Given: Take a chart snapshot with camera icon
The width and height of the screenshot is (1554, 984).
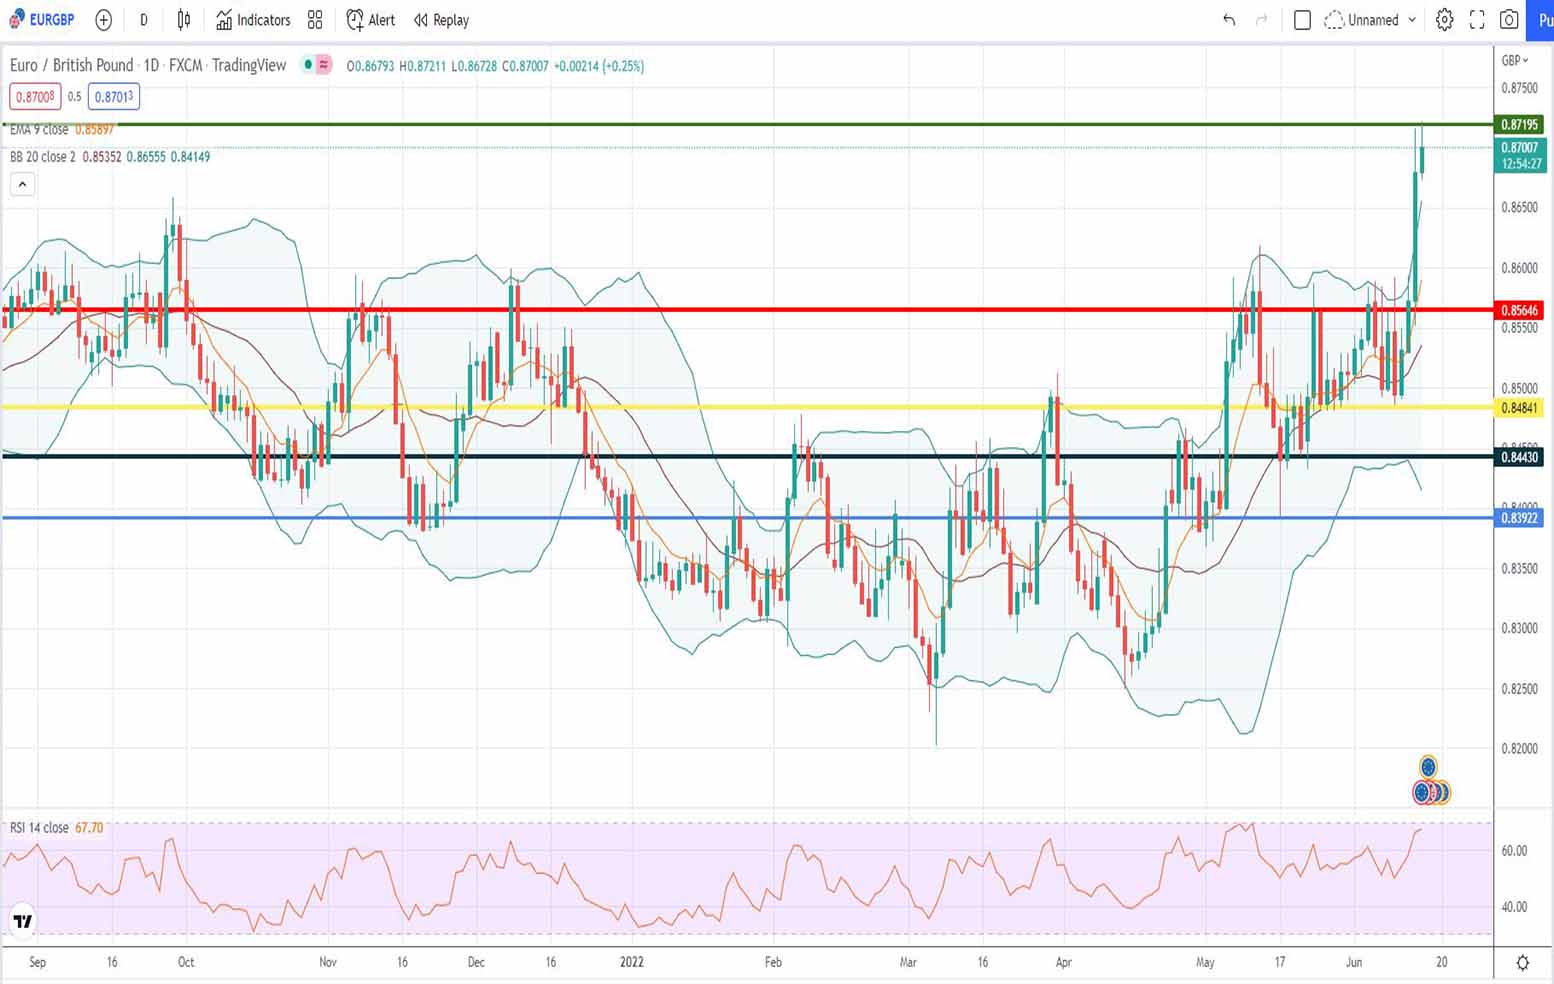Looking at the screenshot, I should click(1509, 20).
